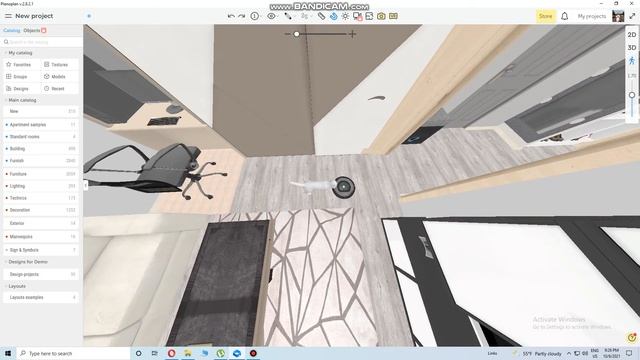Open Designs in My catalog
This screenshot has width=640, height=360.
21,89
